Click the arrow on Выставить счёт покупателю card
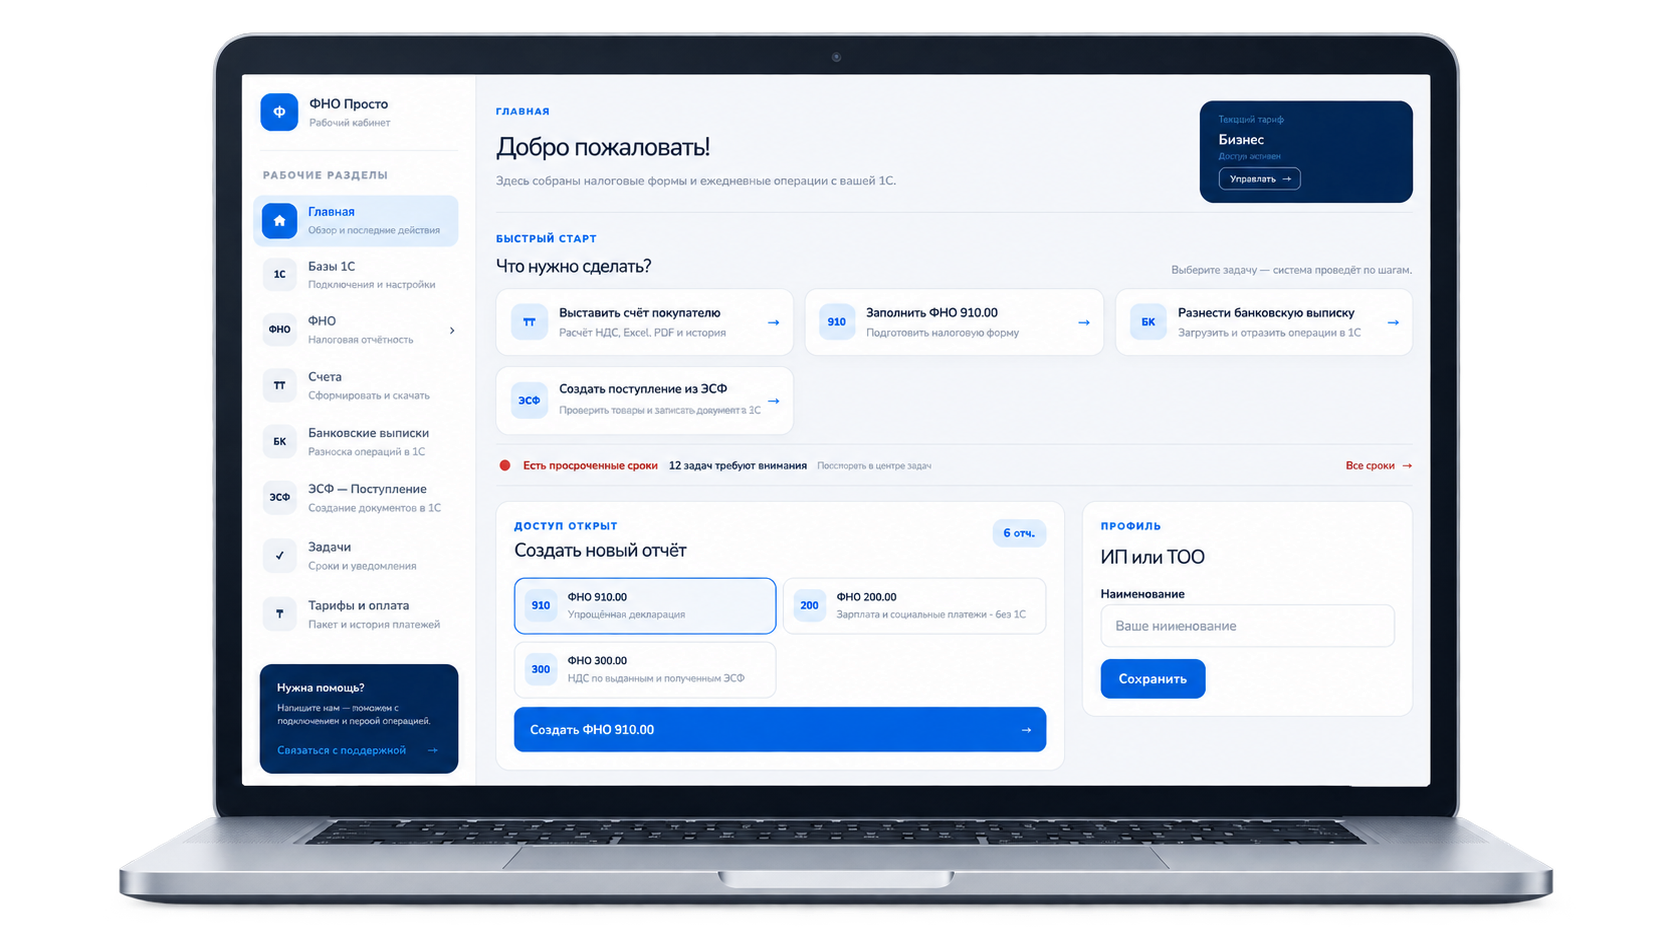Image resolution: width=1672 pixels, height=941 pixels. [x=773, y=322]
